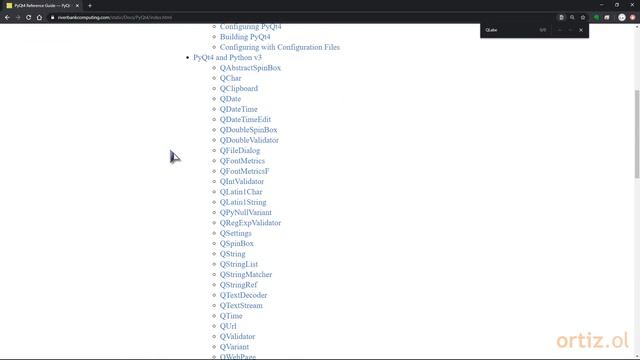Open the QSettings link
Screen dimensions: 640x360
pos(236,233)
